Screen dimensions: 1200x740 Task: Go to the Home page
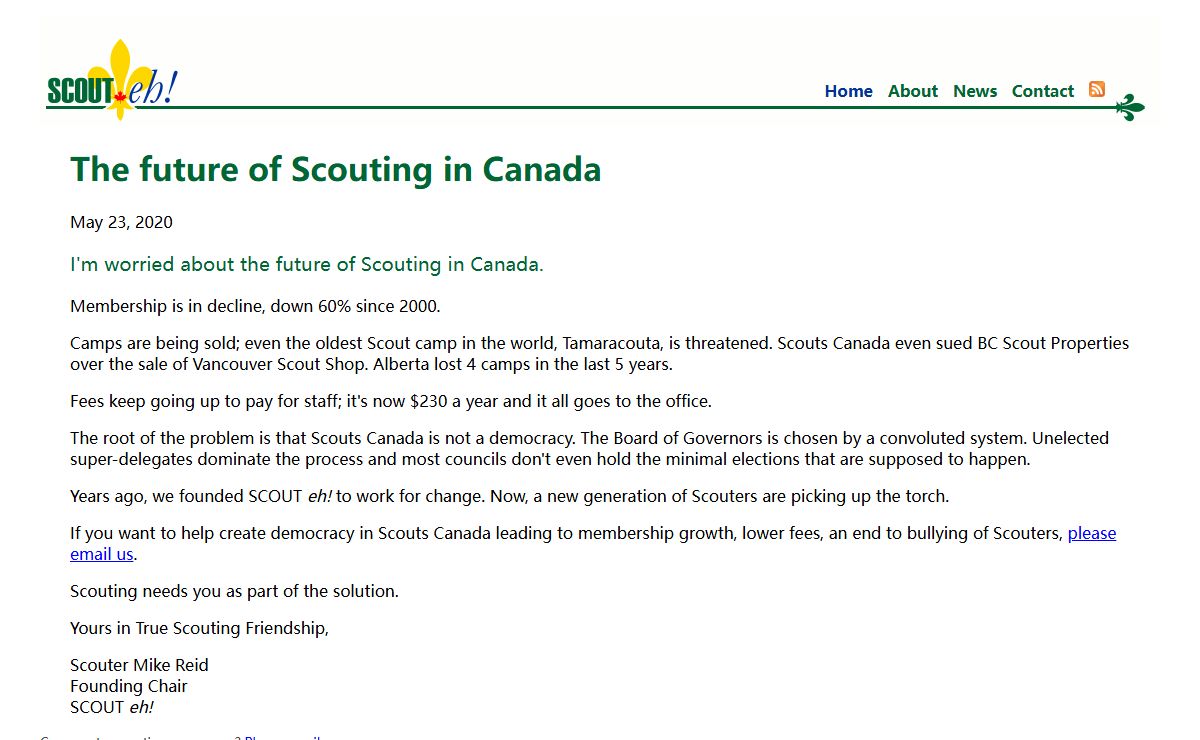coord(848,91)
